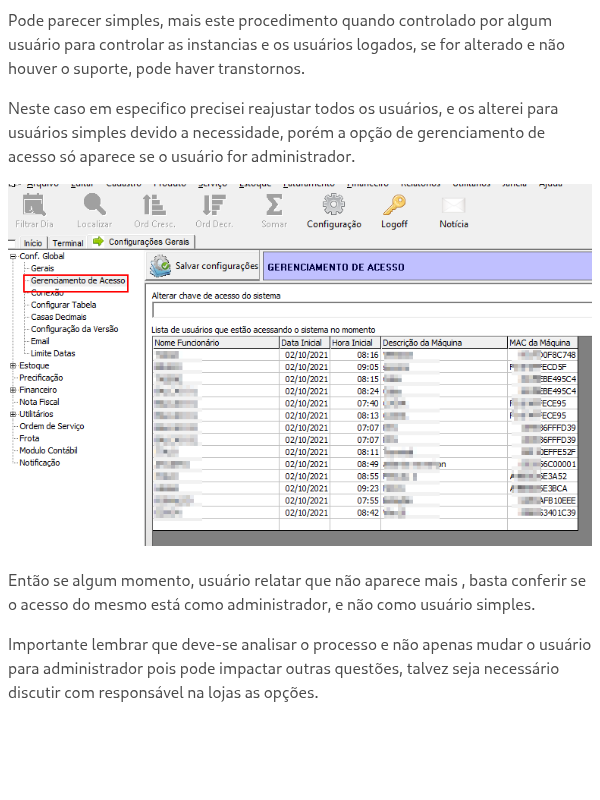Select Casas Decimais tree item
Image resolution: width=600 pixels, height=800 pixels.
58,317
